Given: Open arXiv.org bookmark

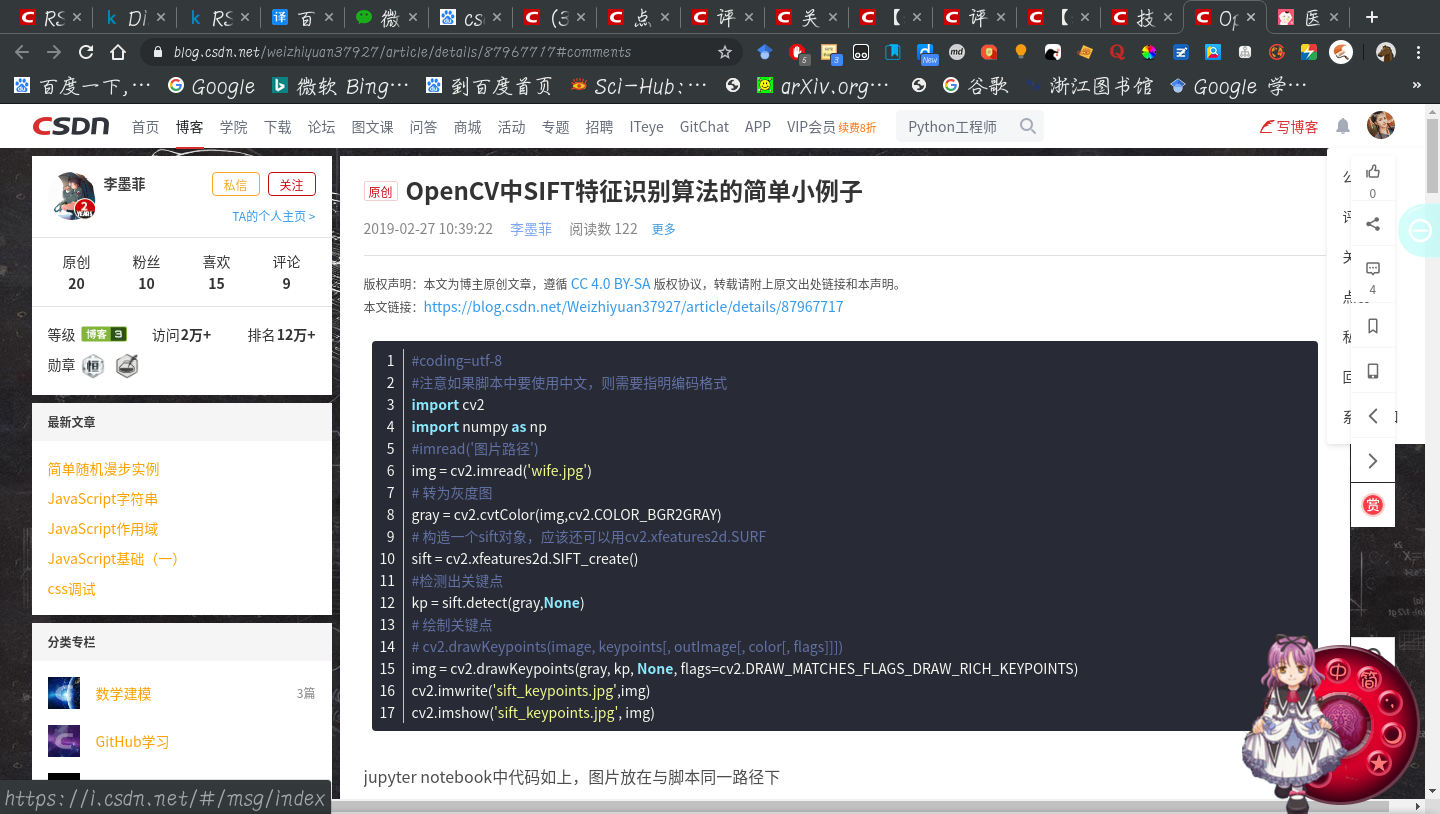Looking at the screenshot, I should 823,87.
